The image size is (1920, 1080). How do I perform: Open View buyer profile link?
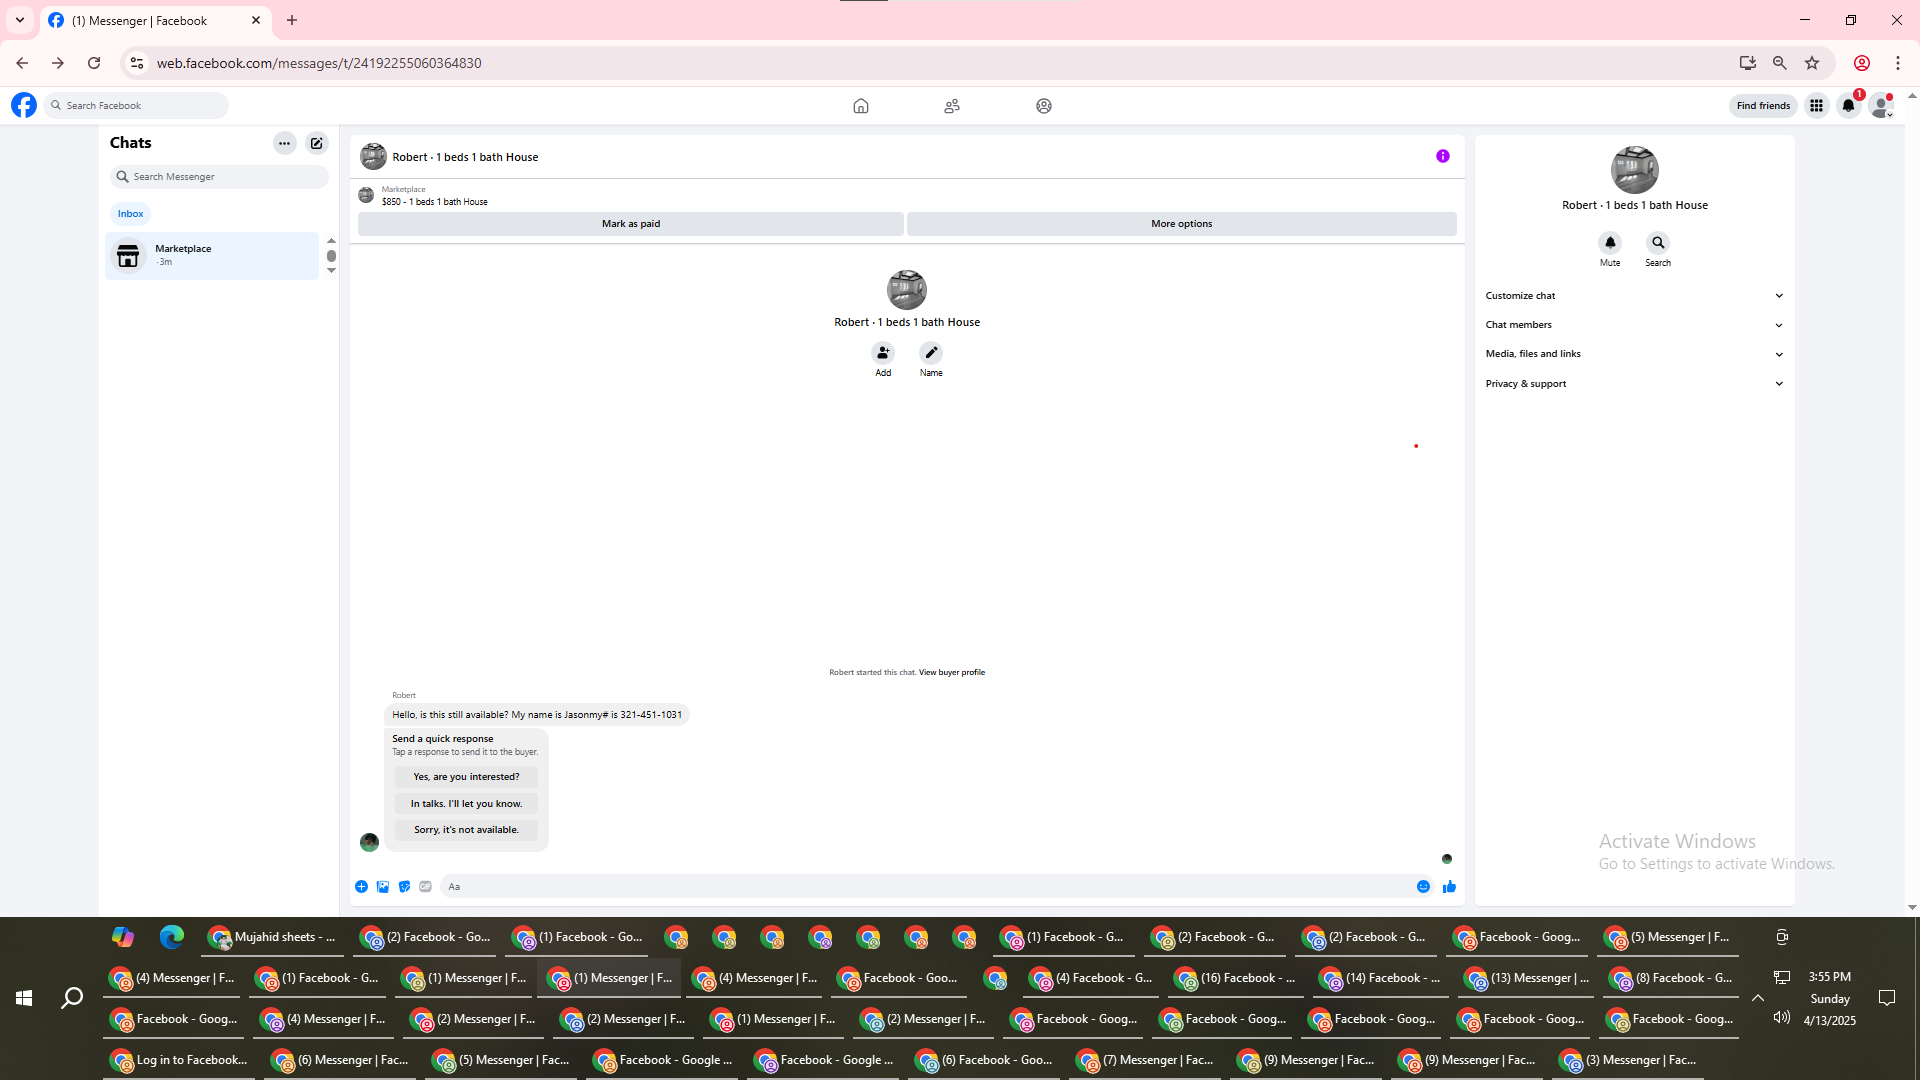[951, 673]
